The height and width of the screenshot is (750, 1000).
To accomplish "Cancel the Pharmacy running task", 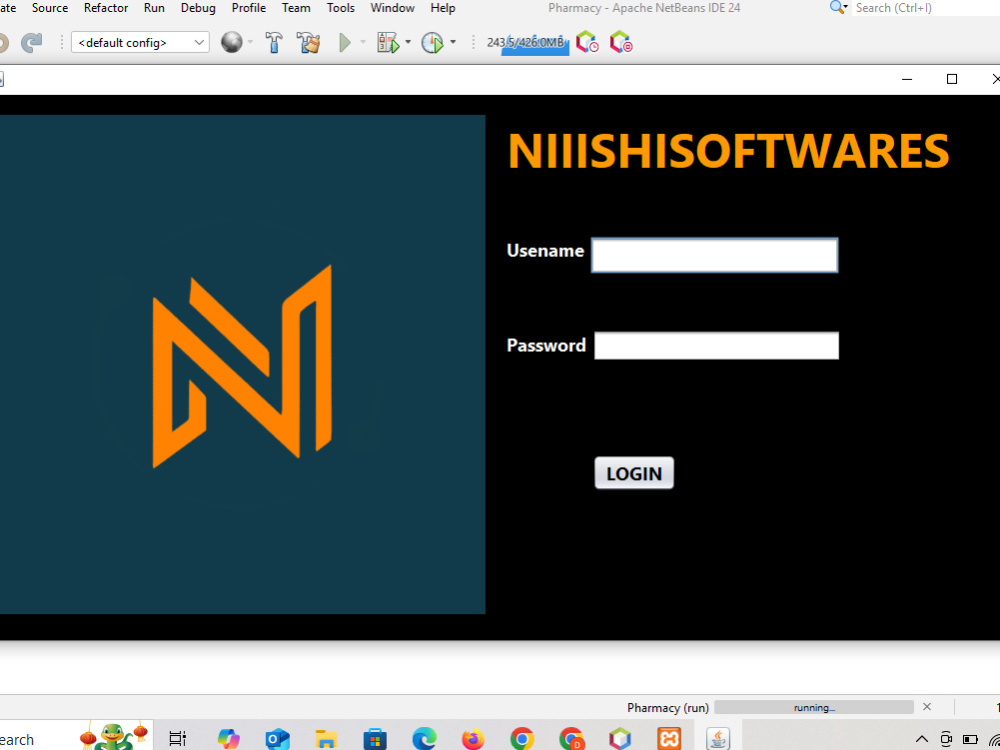I will coord(927,707).
